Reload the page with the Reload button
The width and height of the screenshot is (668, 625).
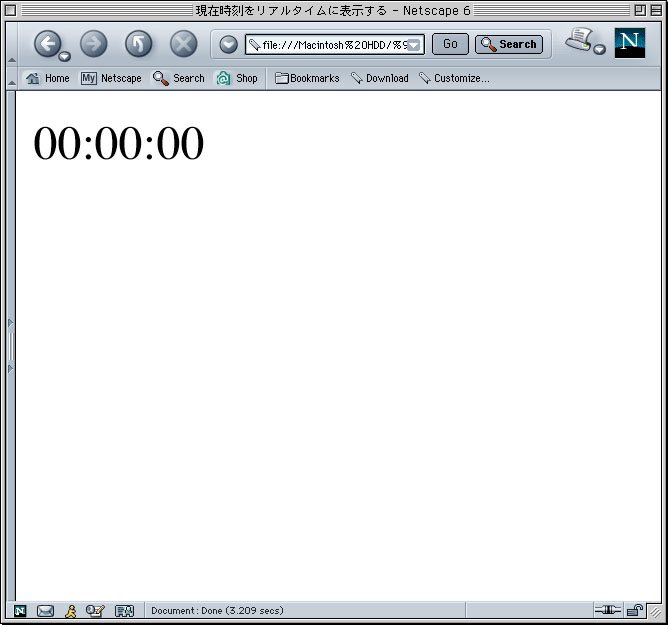pyautogui.click(x=138, y=43)
